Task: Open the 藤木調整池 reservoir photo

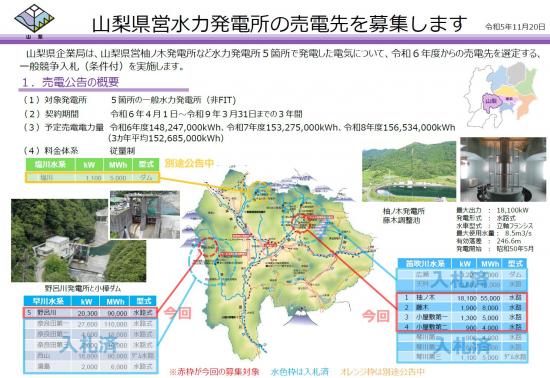Action: coord(409,171)
